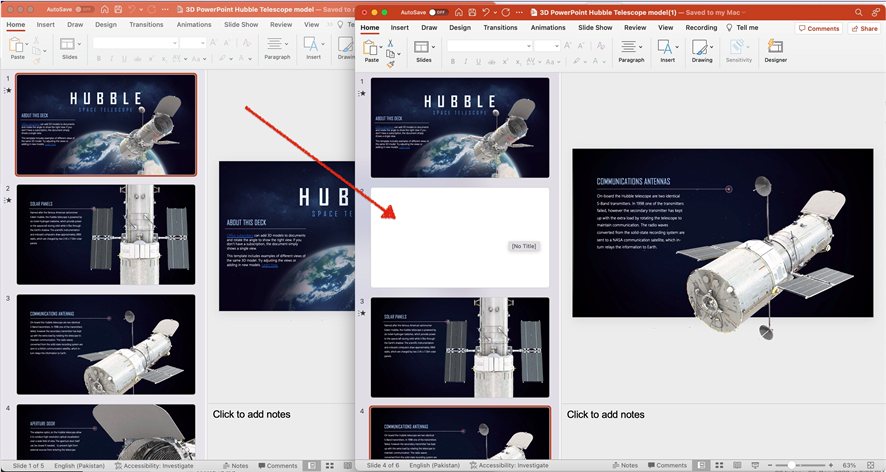Click Paste icon in front window
886x472 pixels.
370,48
